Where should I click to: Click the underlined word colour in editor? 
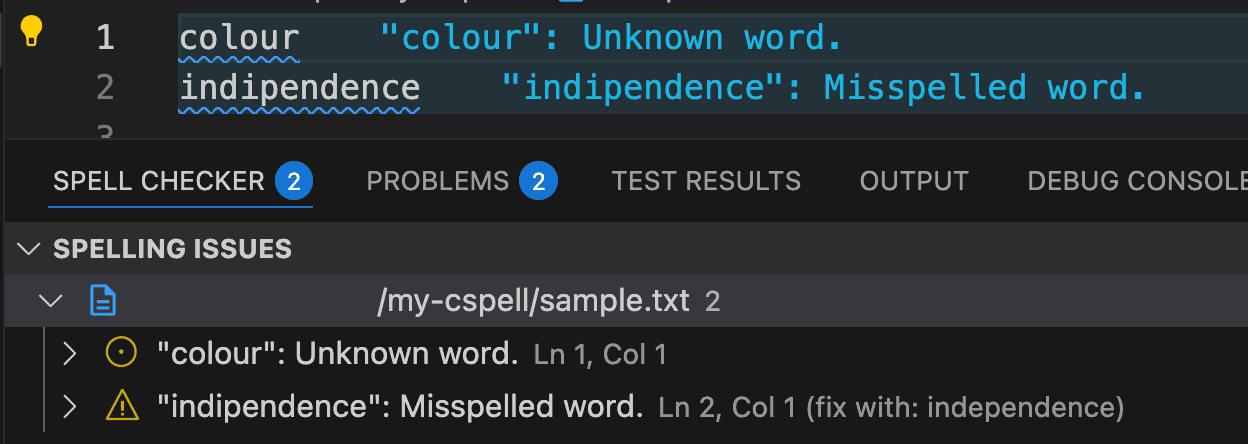point(239,38)
